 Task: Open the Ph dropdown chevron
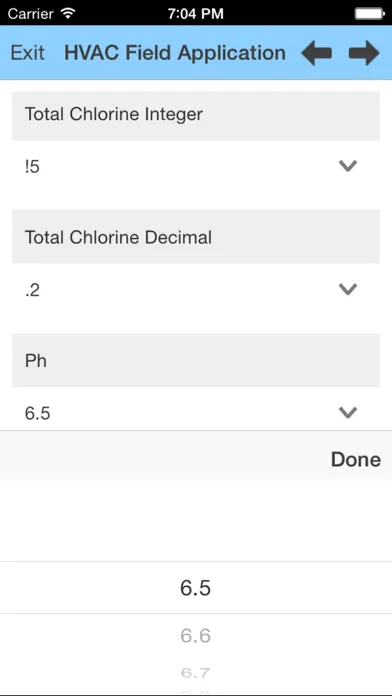(x=348, y=413)
